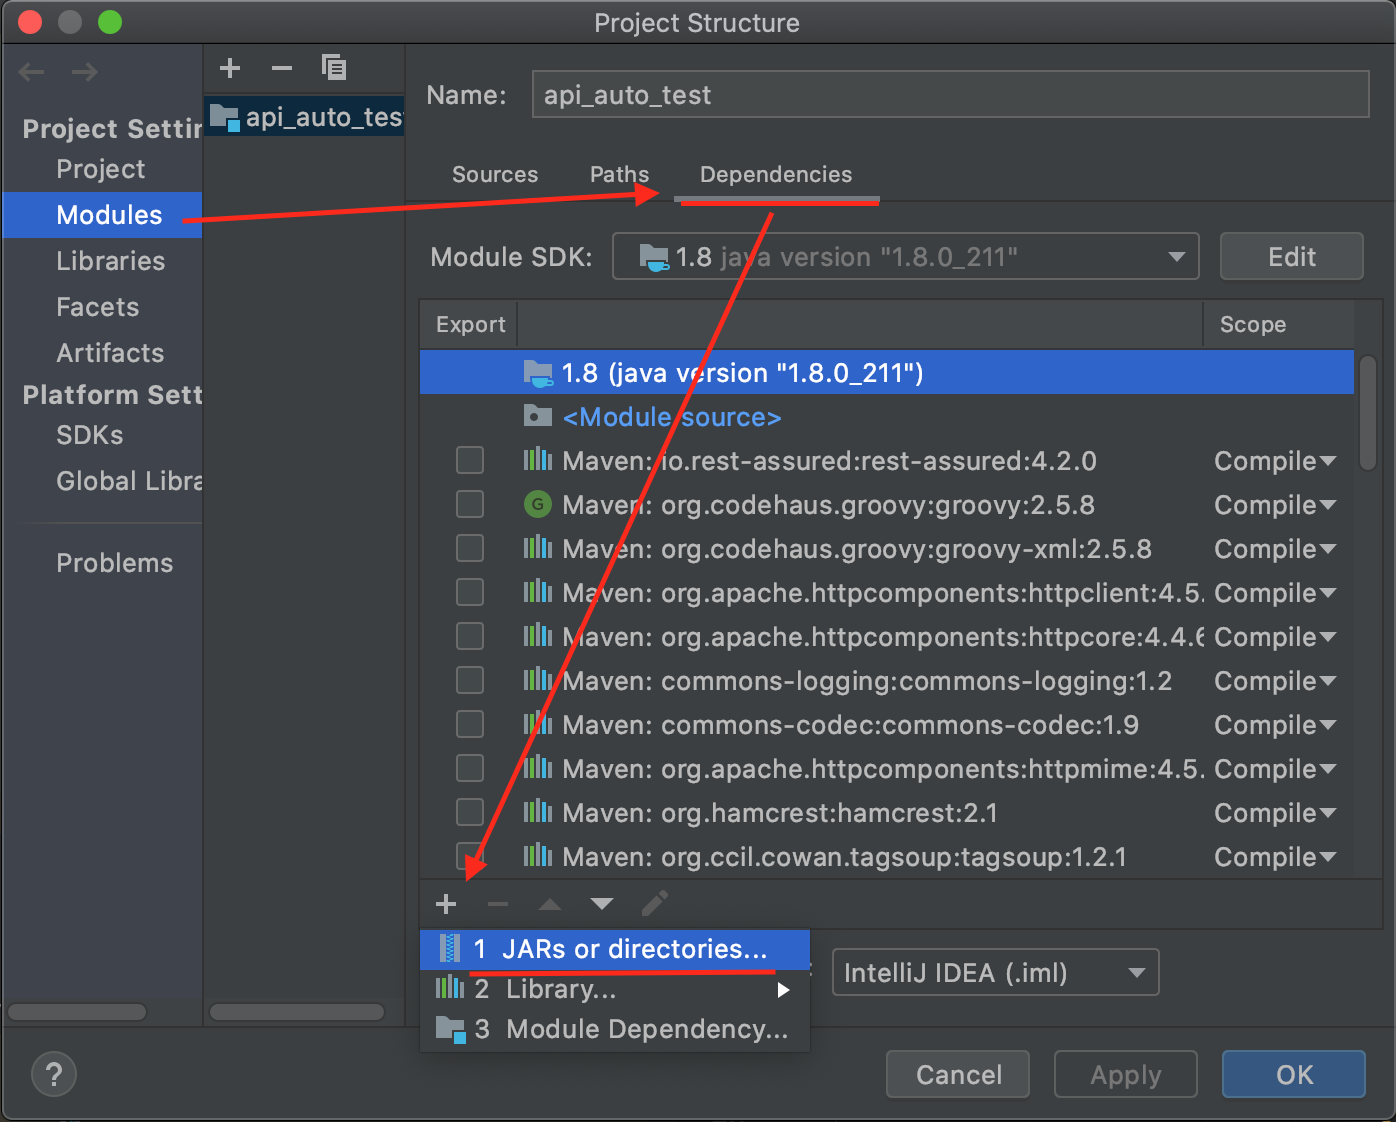
Task: Switch to the Paths tab
Action: (x=619, y=174)
